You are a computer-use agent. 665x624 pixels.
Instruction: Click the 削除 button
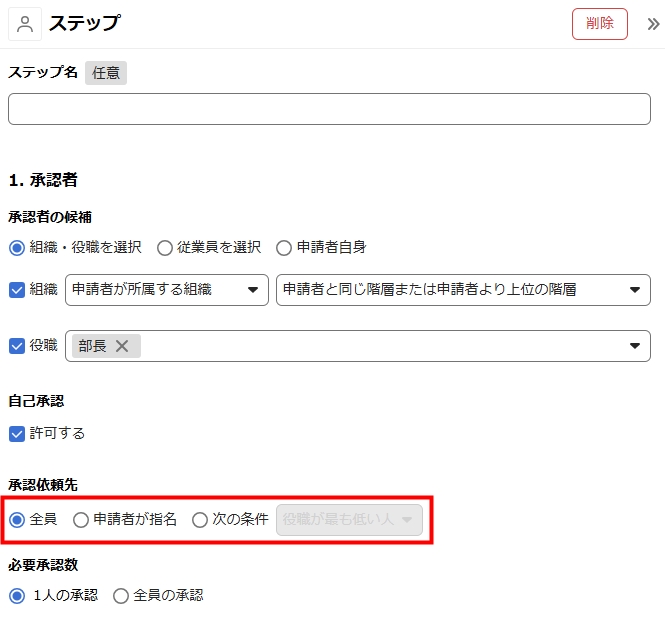(599, 24)
